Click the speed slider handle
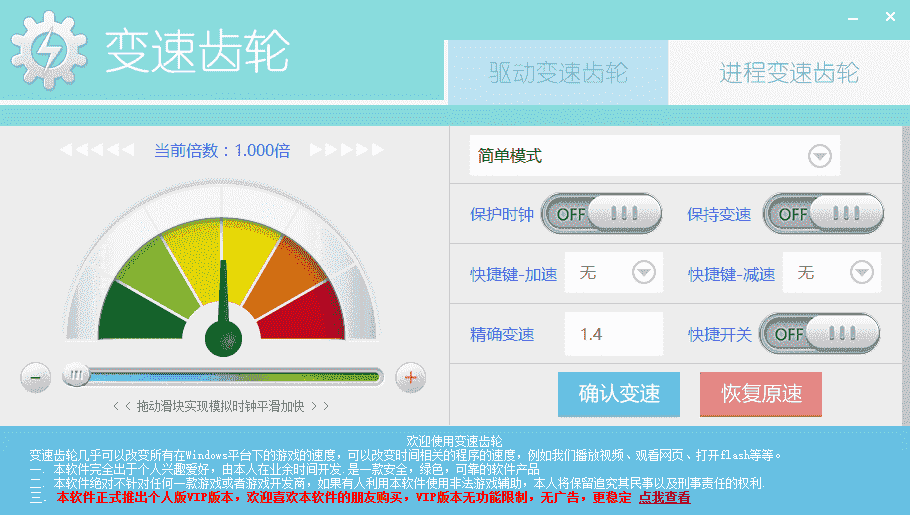Screen dimensions: 910x515 (x=75, y=376)
